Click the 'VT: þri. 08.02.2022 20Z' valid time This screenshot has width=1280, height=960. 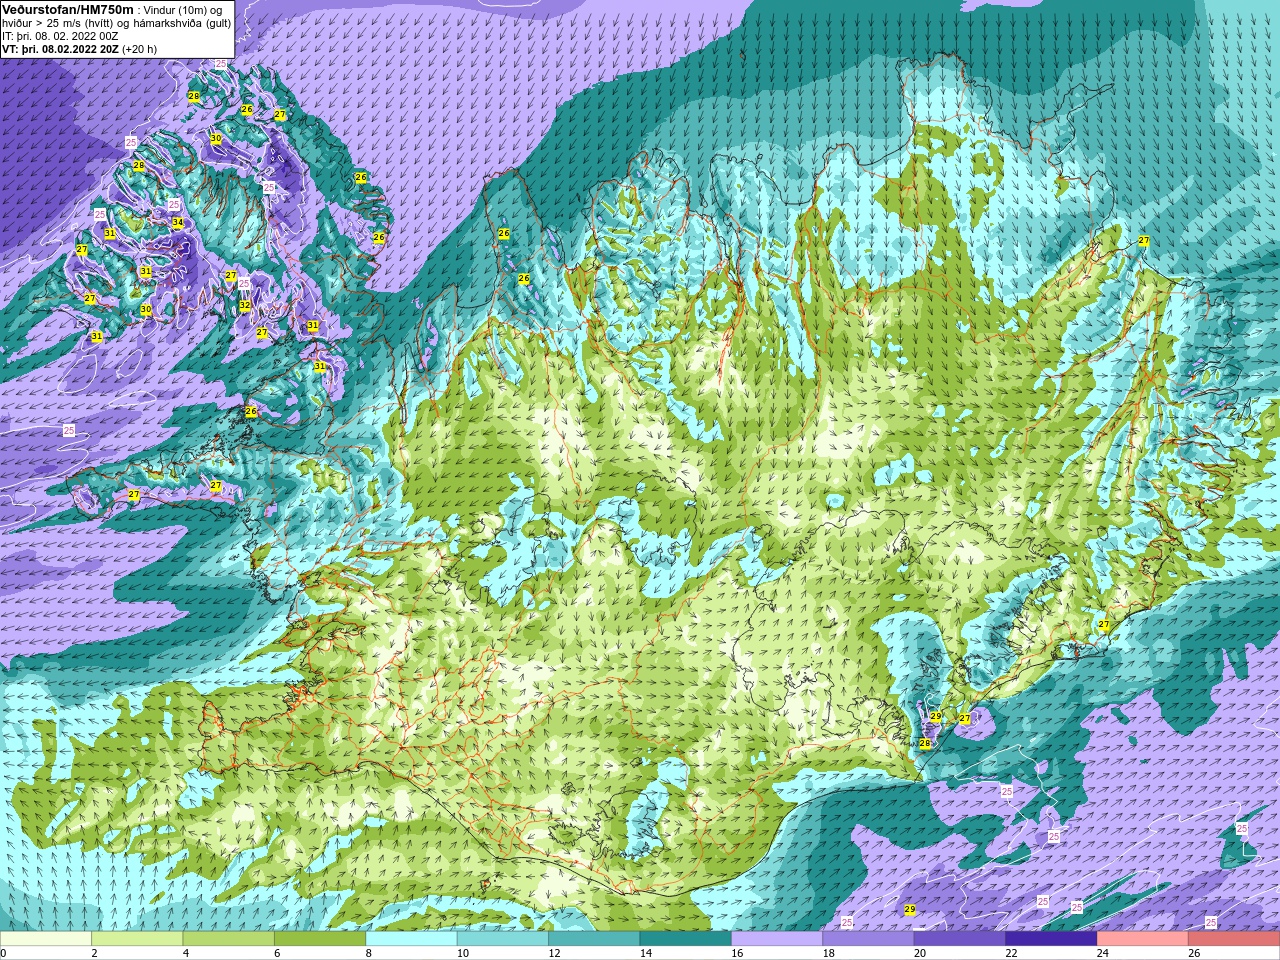(60, 49)
